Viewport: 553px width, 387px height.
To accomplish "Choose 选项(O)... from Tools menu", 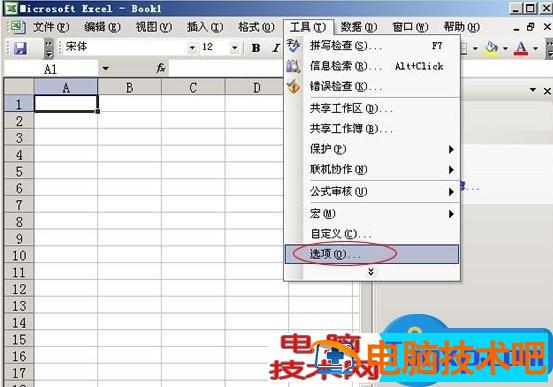I will [x=372, y=254].
